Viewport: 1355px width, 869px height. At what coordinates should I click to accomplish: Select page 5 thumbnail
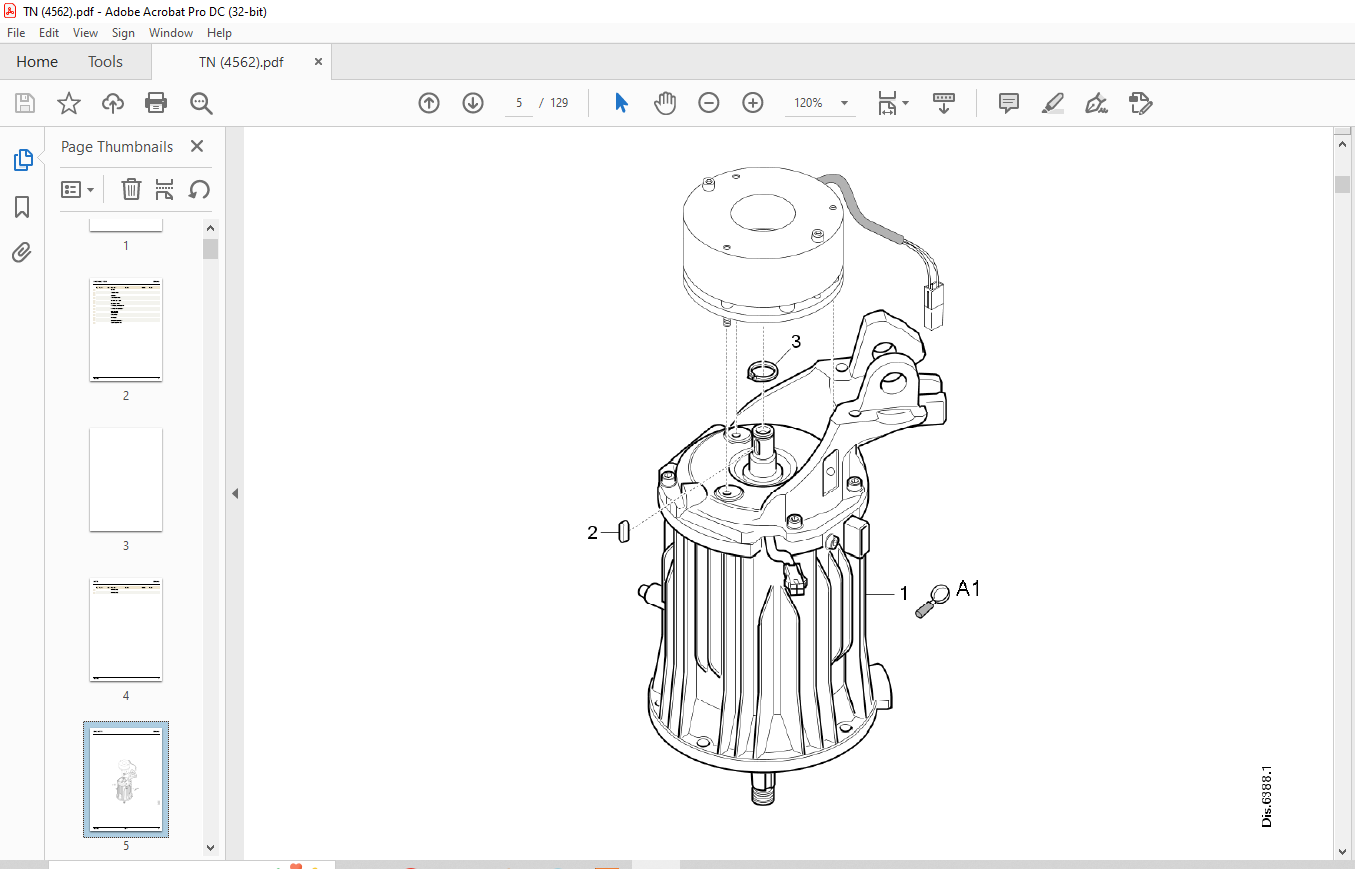(x=126, y=779)
